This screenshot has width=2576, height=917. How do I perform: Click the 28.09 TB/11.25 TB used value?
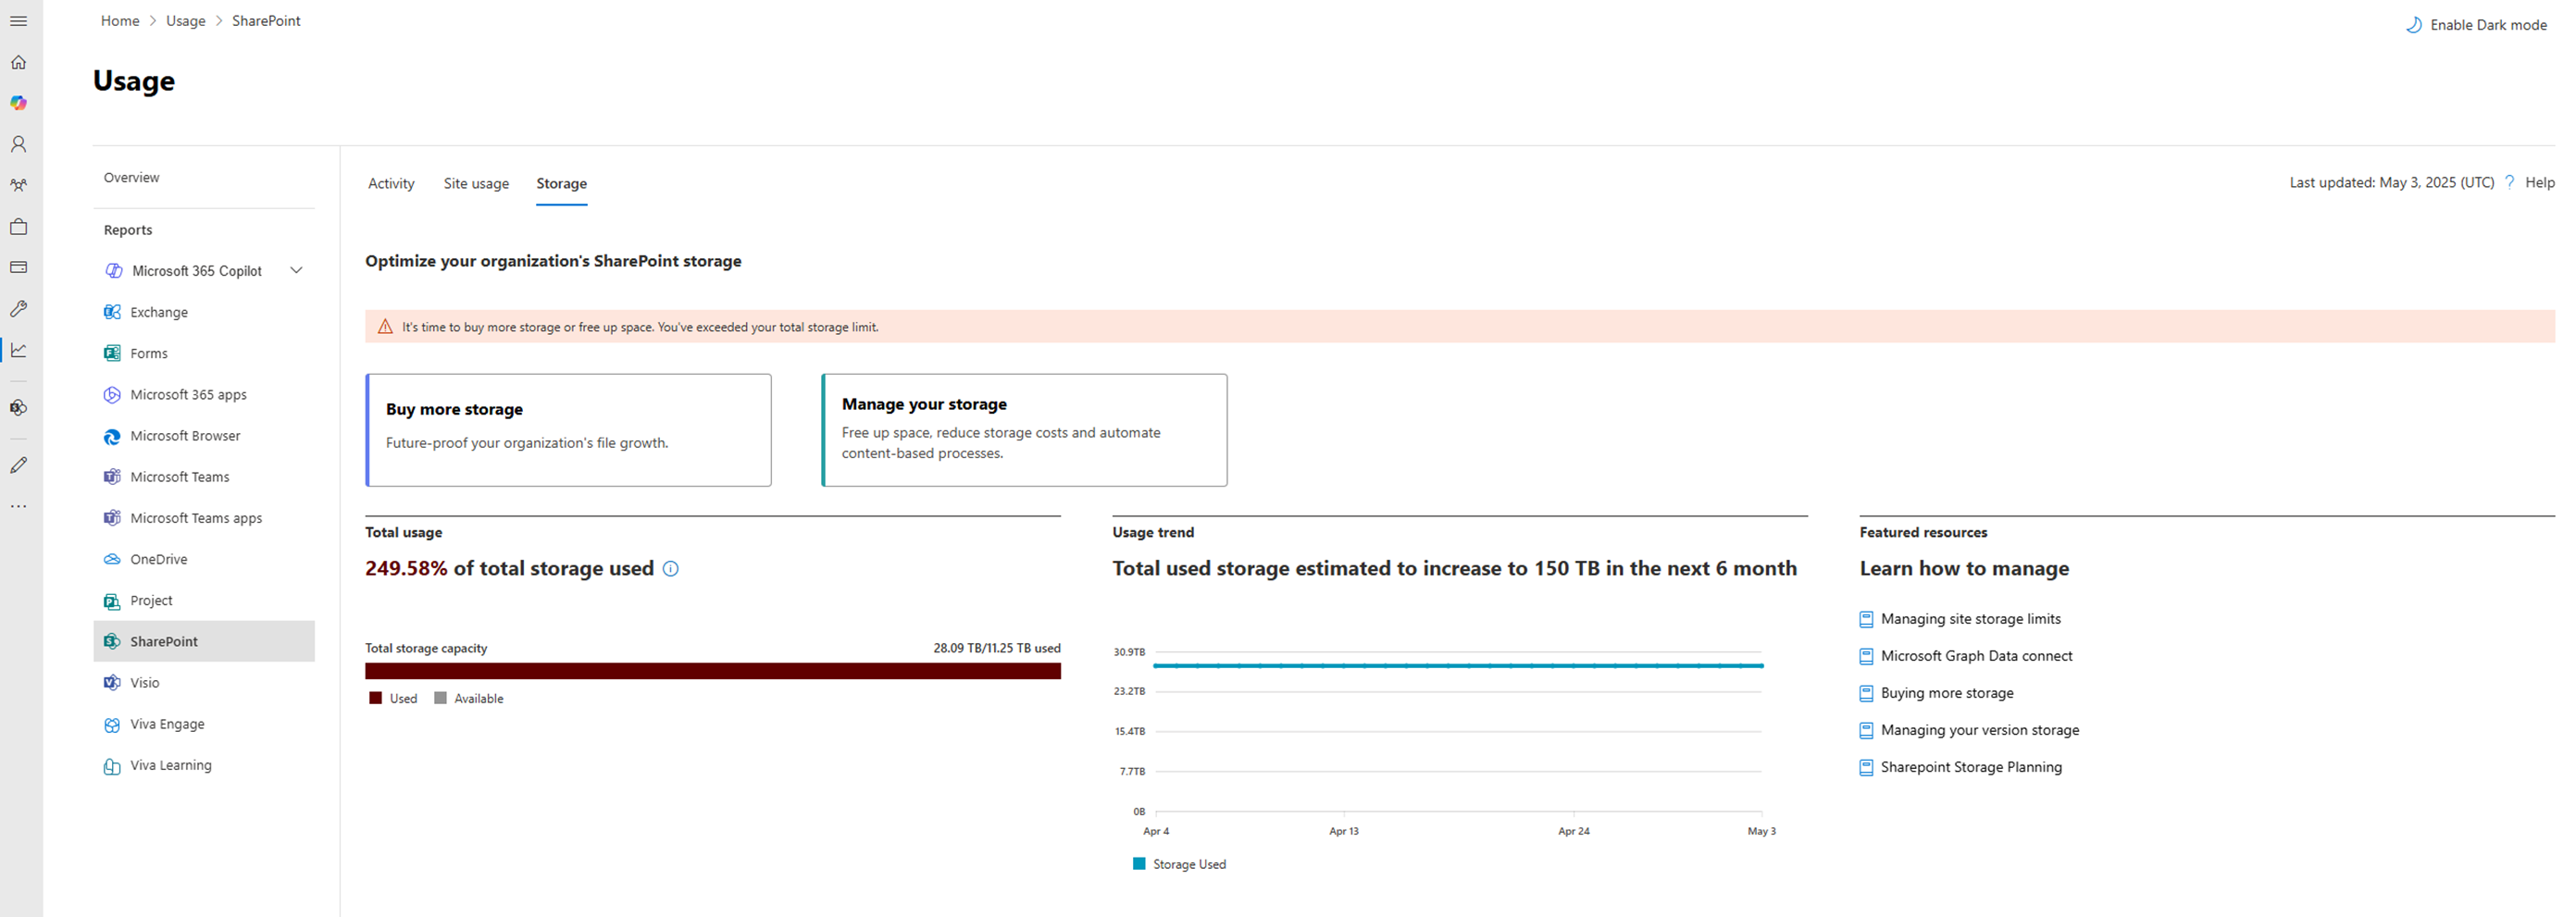click(x=997, y=648)
